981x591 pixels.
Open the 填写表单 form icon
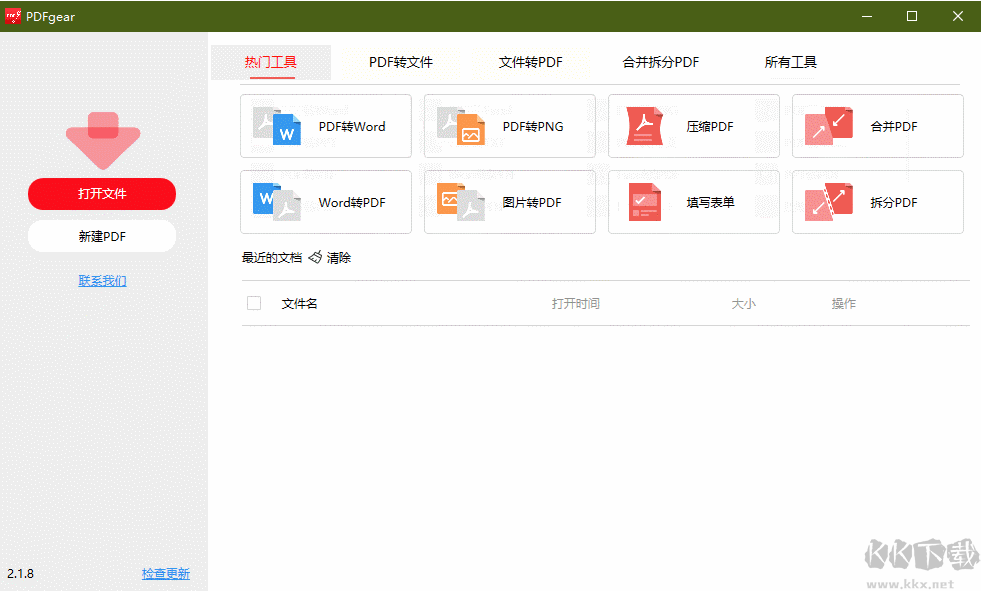[x=645, y=202]
